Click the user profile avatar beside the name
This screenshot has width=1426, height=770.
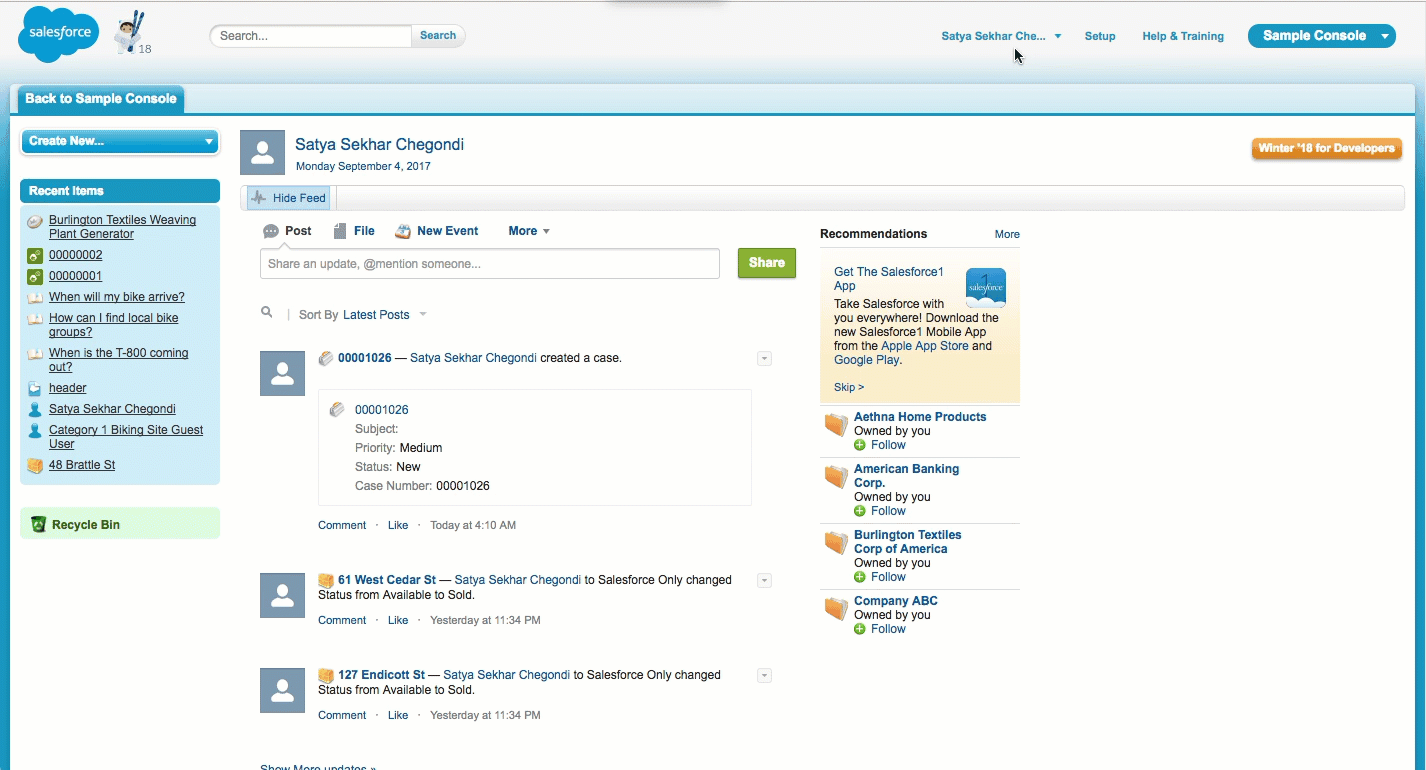pos(262,152)
